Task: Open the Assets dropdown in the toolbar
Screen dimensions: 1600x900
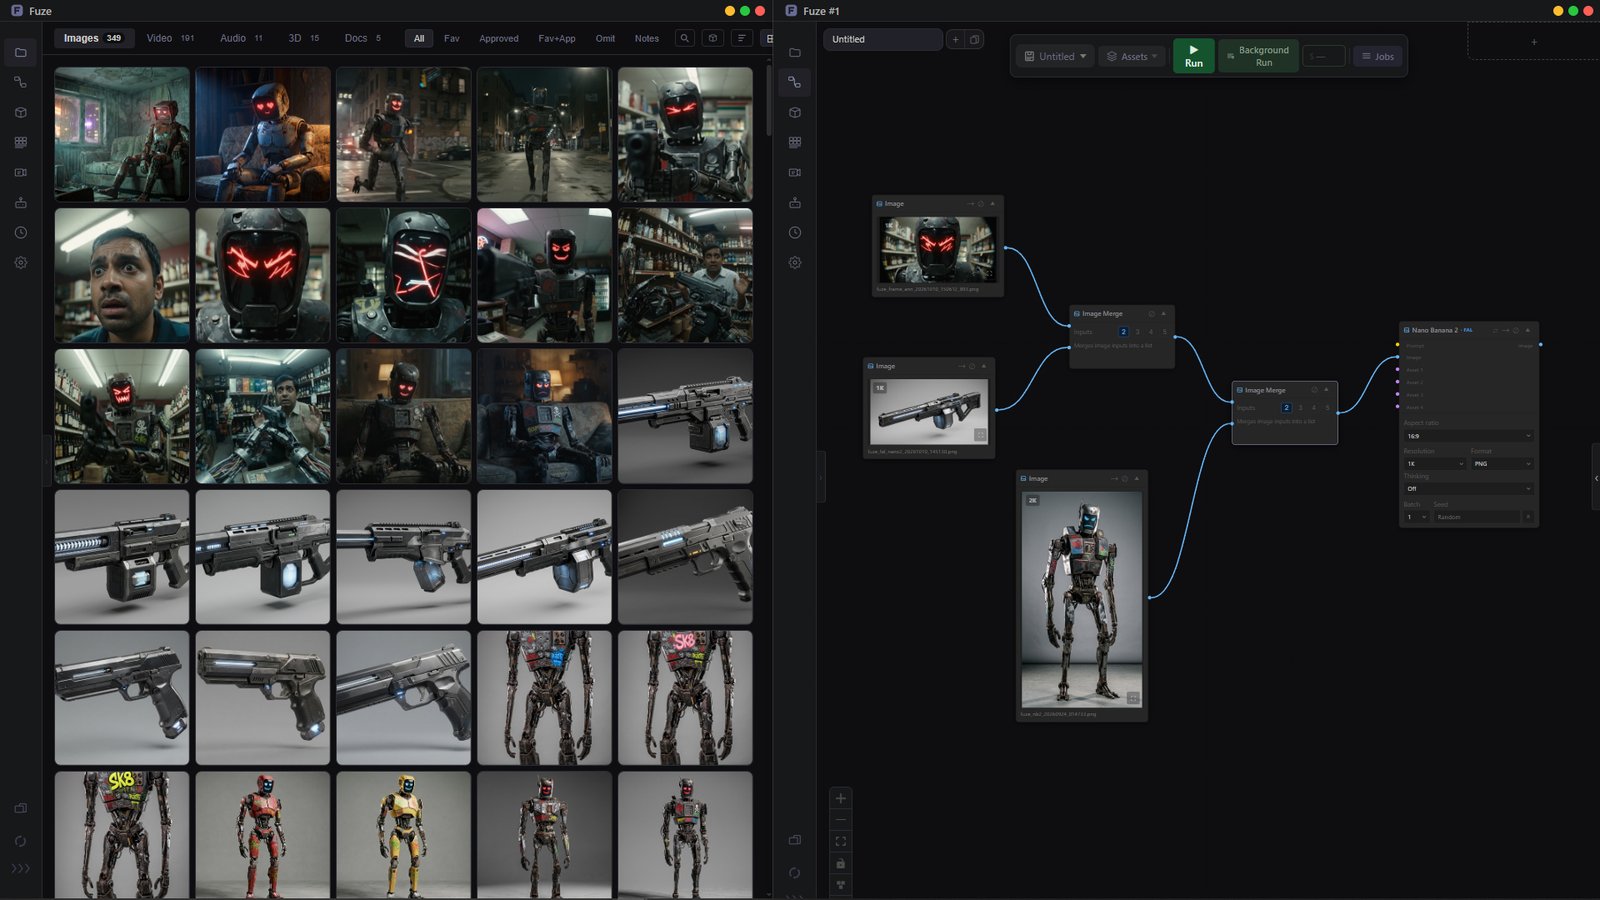Action: tap(1132, 56)
